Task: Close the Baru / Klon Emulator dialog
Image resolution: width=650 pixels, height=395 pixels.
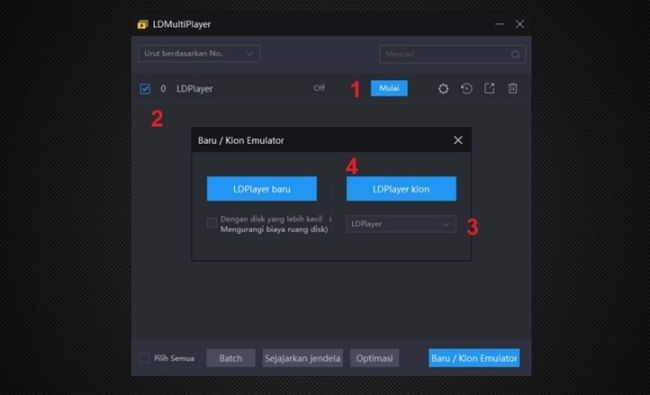Action: (x=458, y=140)
